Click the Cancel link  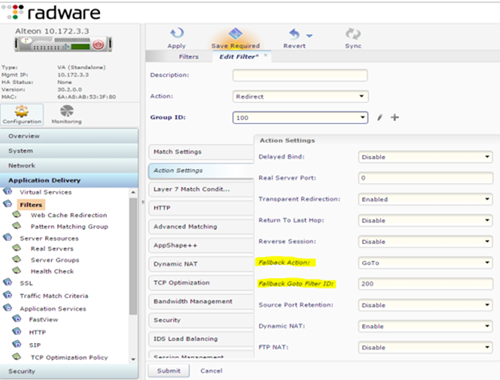click(x=211, y=371)
